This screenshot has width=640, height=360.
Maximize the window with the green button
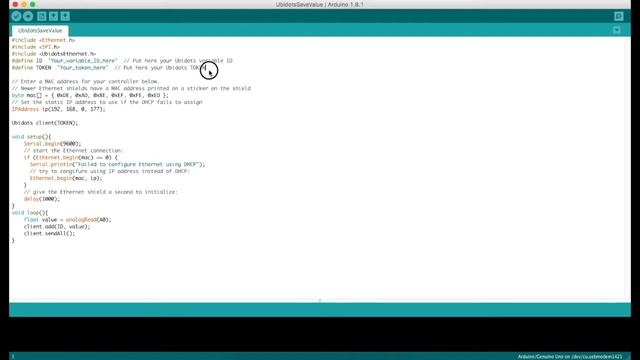[33, 4]
